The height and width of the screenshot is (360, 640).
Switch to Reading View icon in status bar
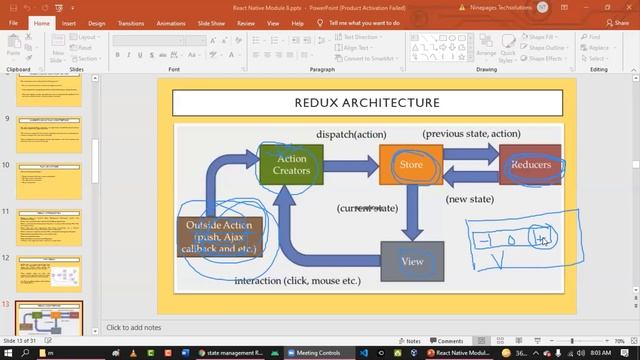tap(519, 341)
